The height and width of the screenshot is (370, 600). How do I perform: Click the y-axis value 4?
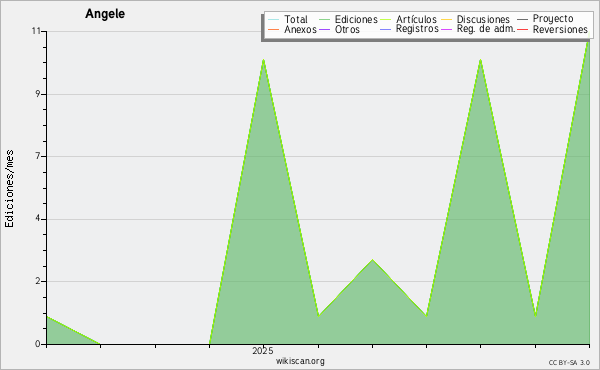(x=38, y=219)
